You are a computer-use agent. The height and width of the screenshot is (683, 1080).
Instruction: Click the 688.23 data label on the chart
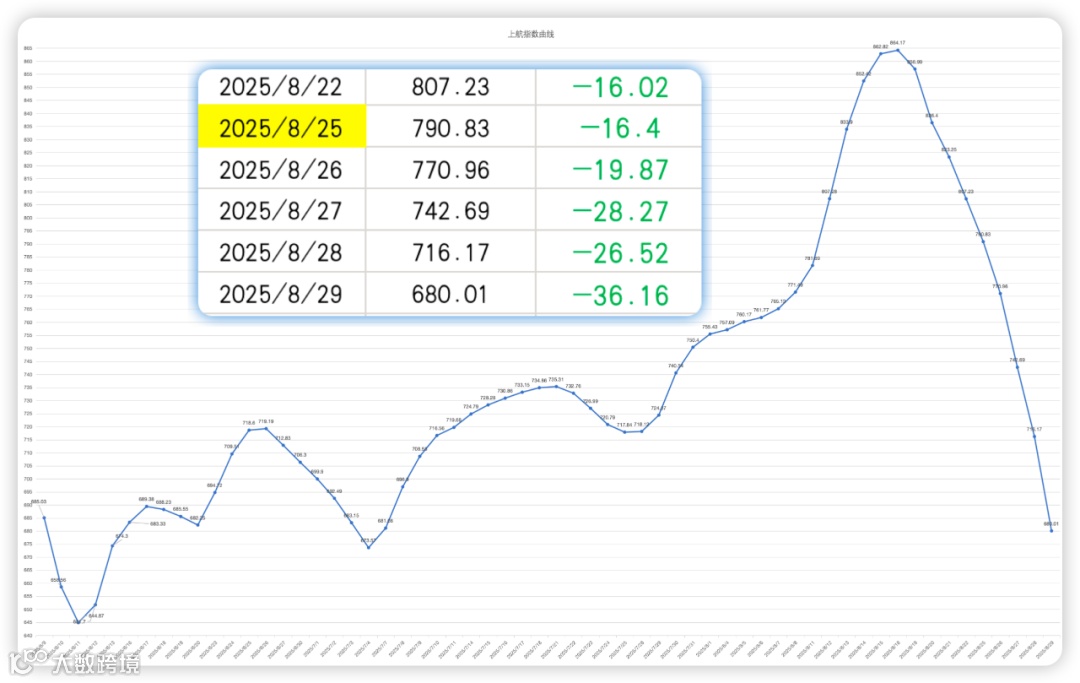(163, 502)
